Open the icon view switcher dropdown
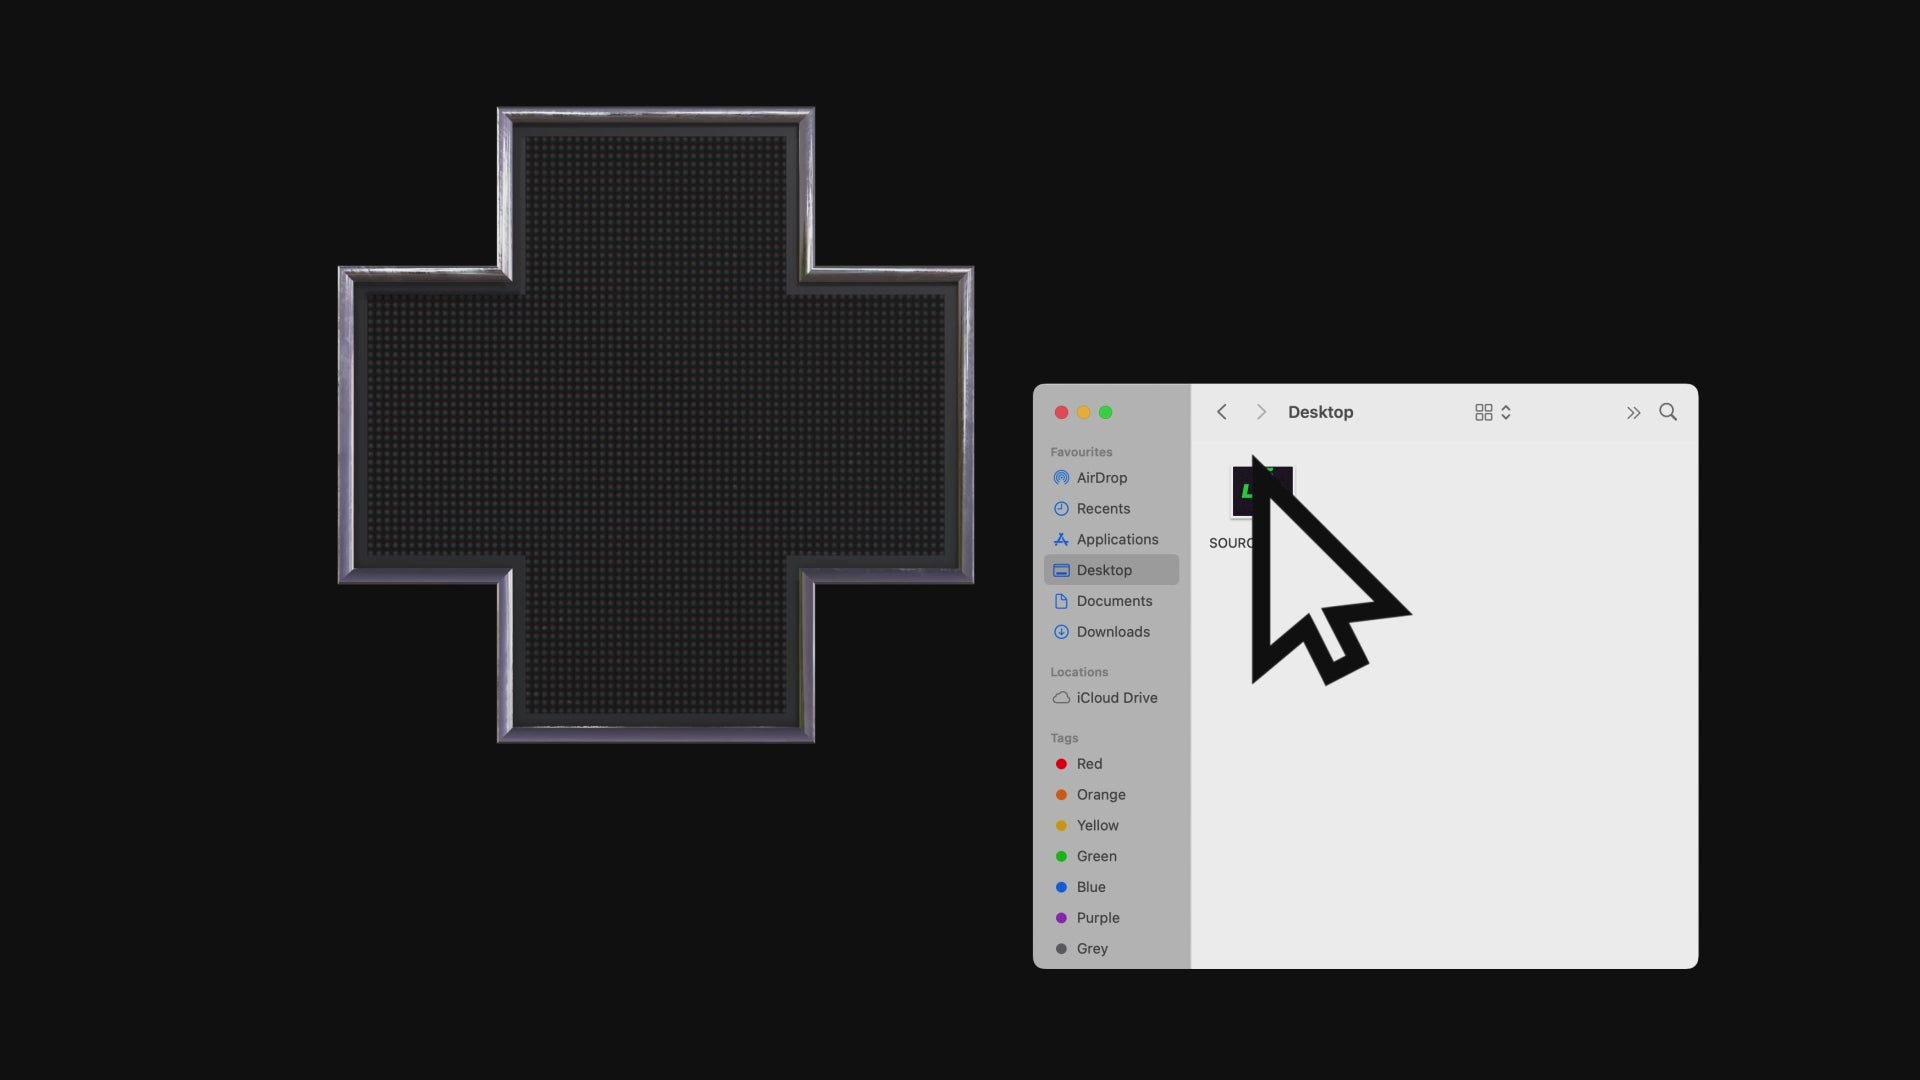The width and height of the screenshot is (1920, 1080). tap(1493, 413)
